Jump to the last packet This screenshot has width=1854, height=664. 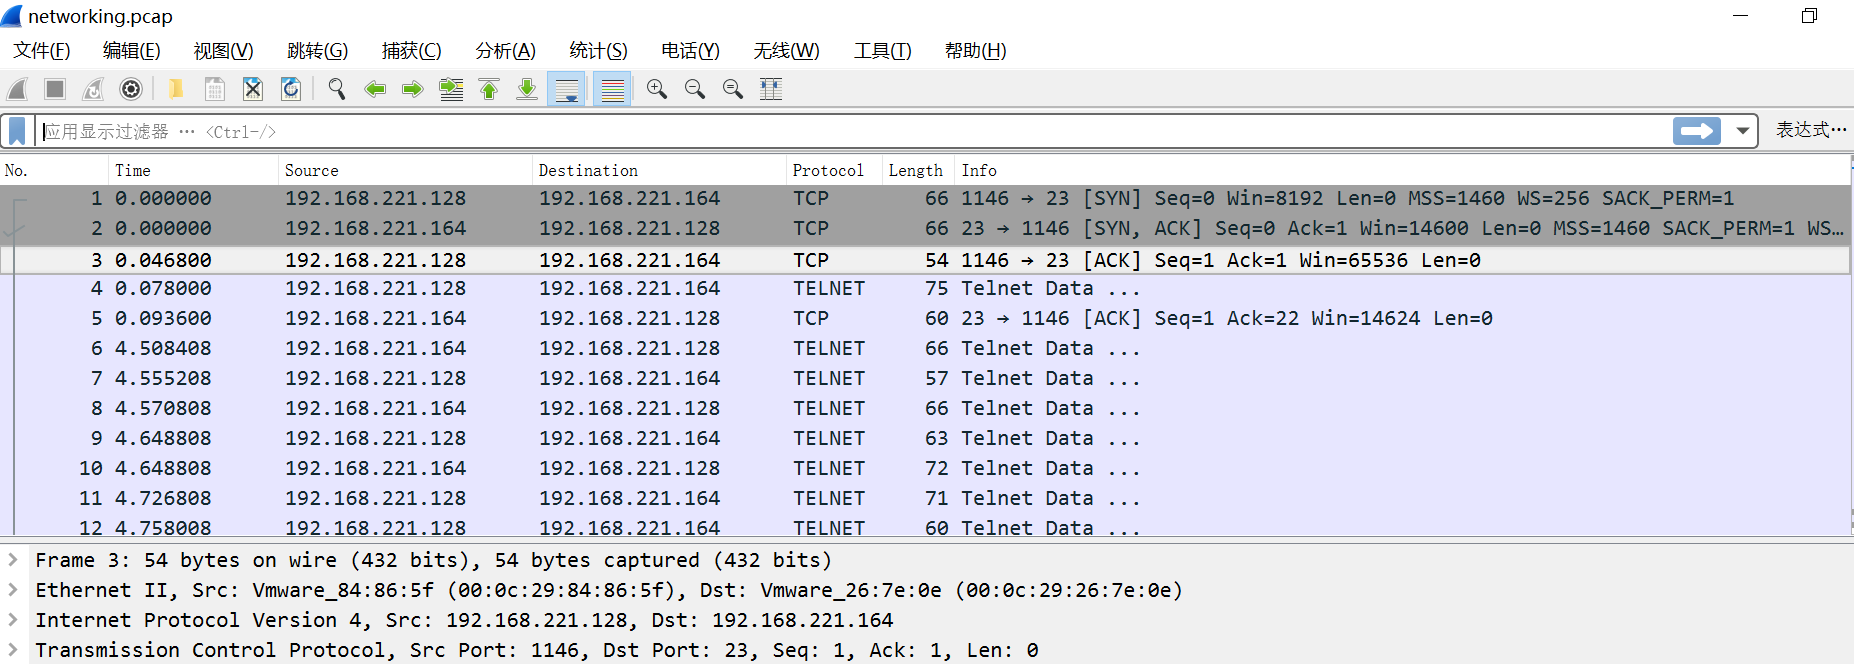pyautogui.click(x=527, y=90)
